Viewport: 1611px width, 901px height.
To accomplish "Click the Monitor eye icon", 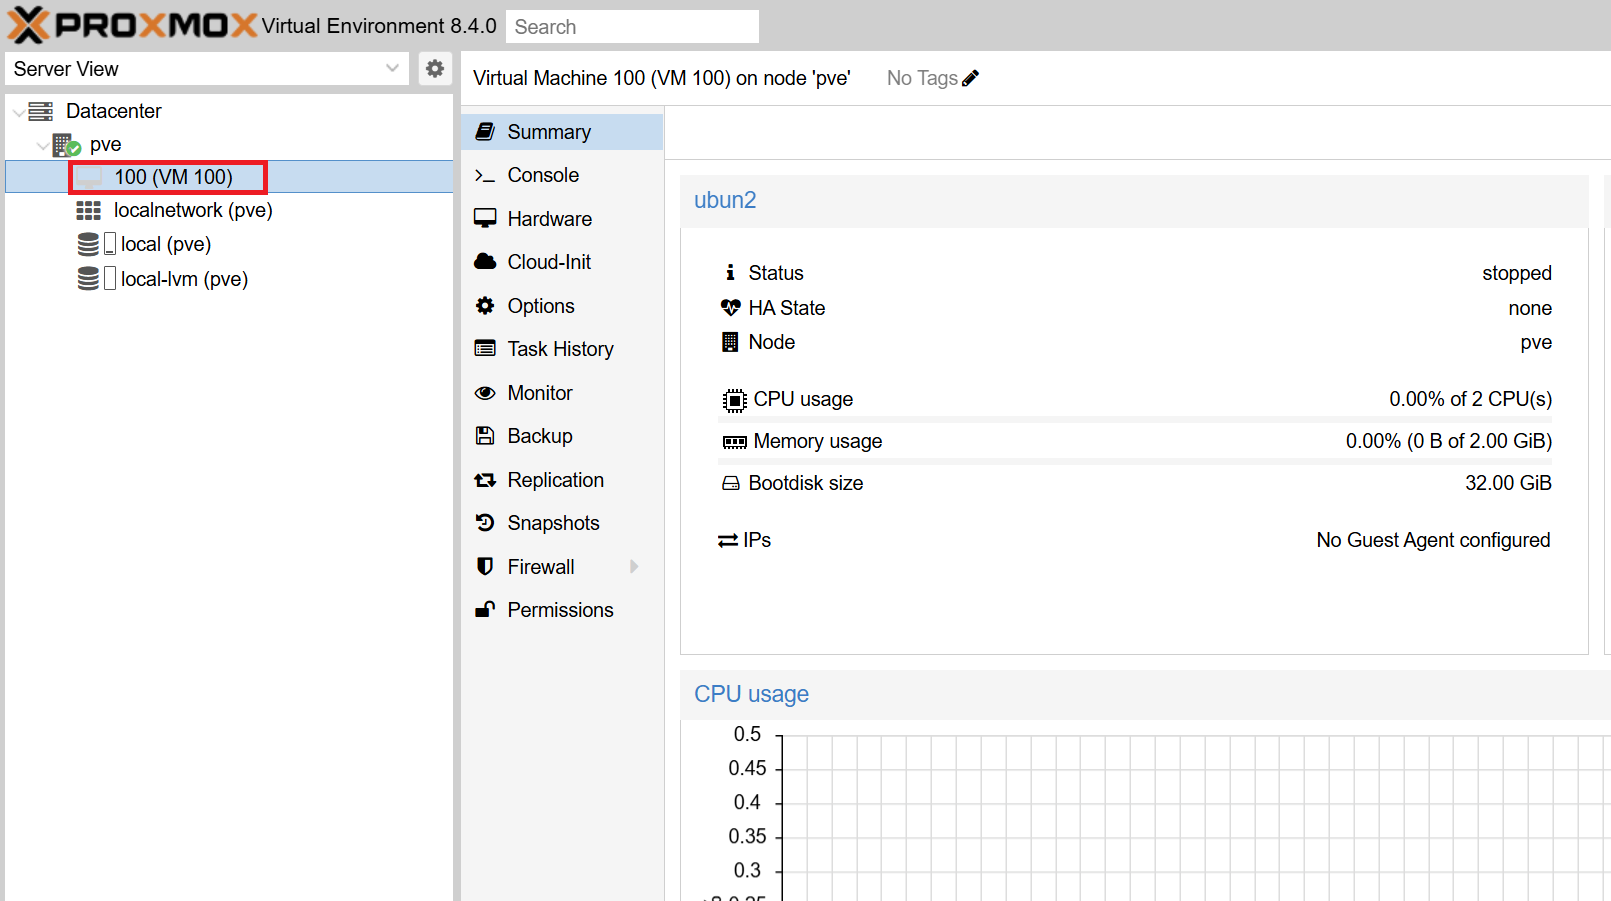I will click(485, 393).
